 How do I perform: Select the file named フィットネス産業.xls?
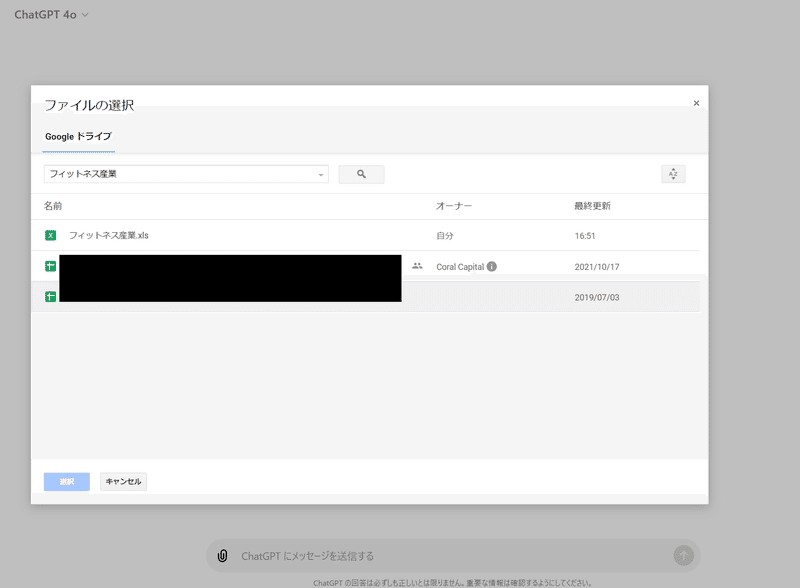point(108,236)
